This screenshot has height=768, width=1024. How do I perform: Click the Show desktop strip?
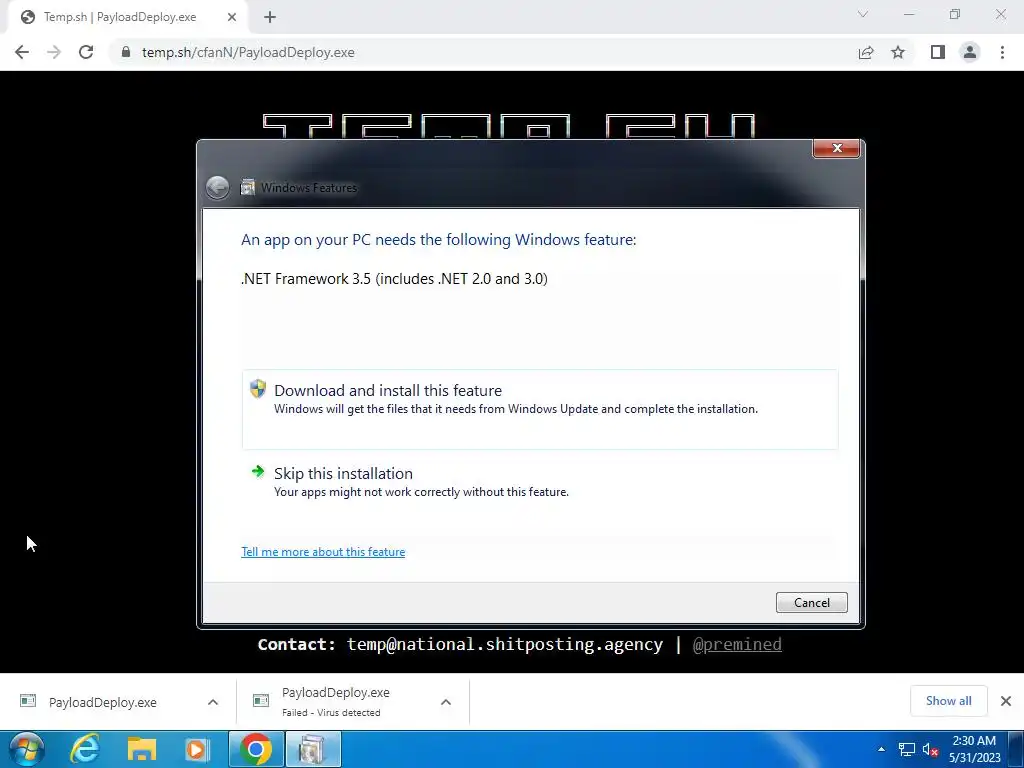point(1016,749)
